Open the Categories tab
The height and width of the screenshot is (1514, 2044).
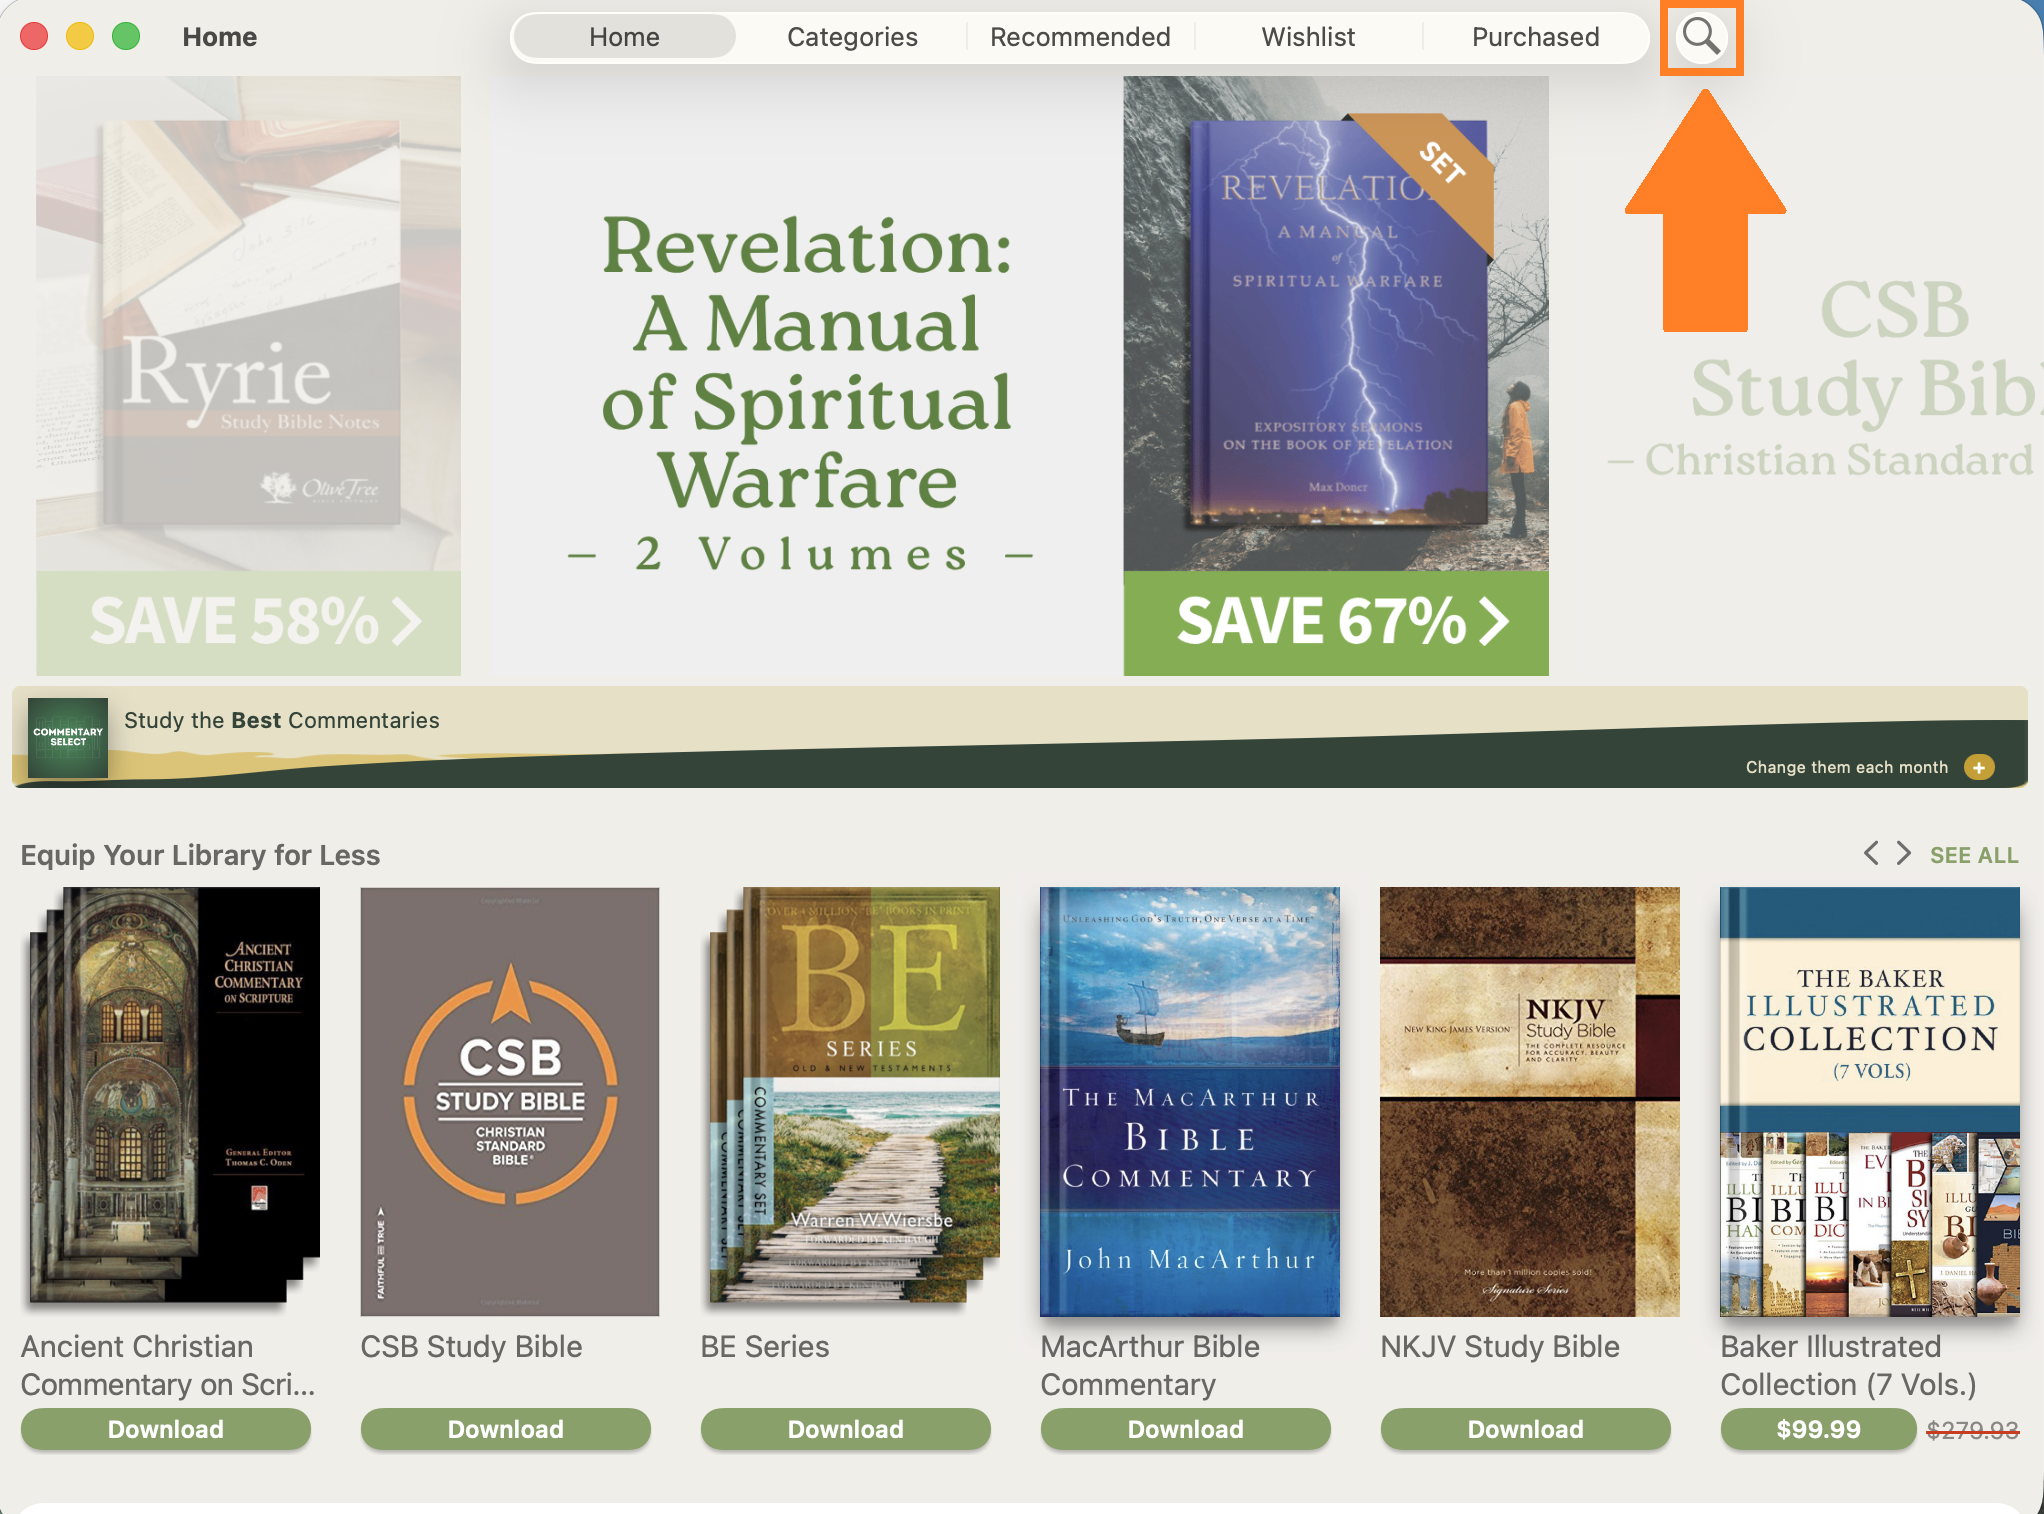852,37
